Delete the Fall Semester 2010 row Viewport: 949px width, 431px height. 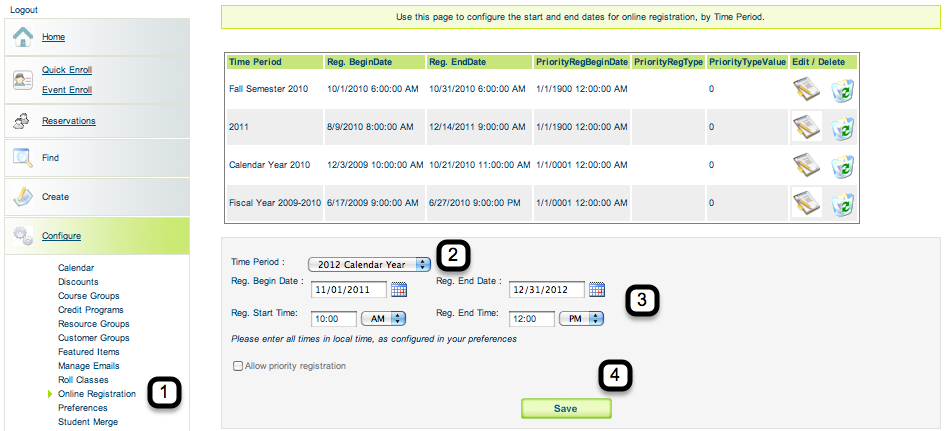click(842, 90)
